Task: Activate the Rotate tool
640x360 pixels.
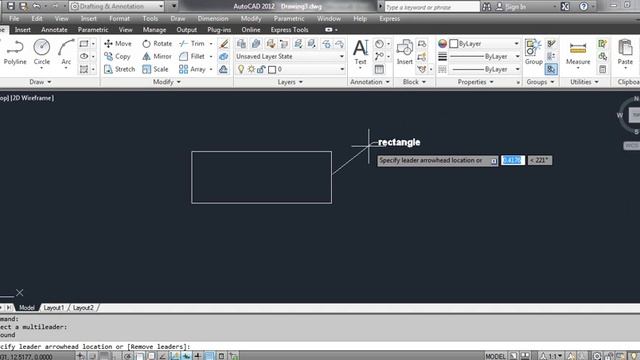Action: 157,44
